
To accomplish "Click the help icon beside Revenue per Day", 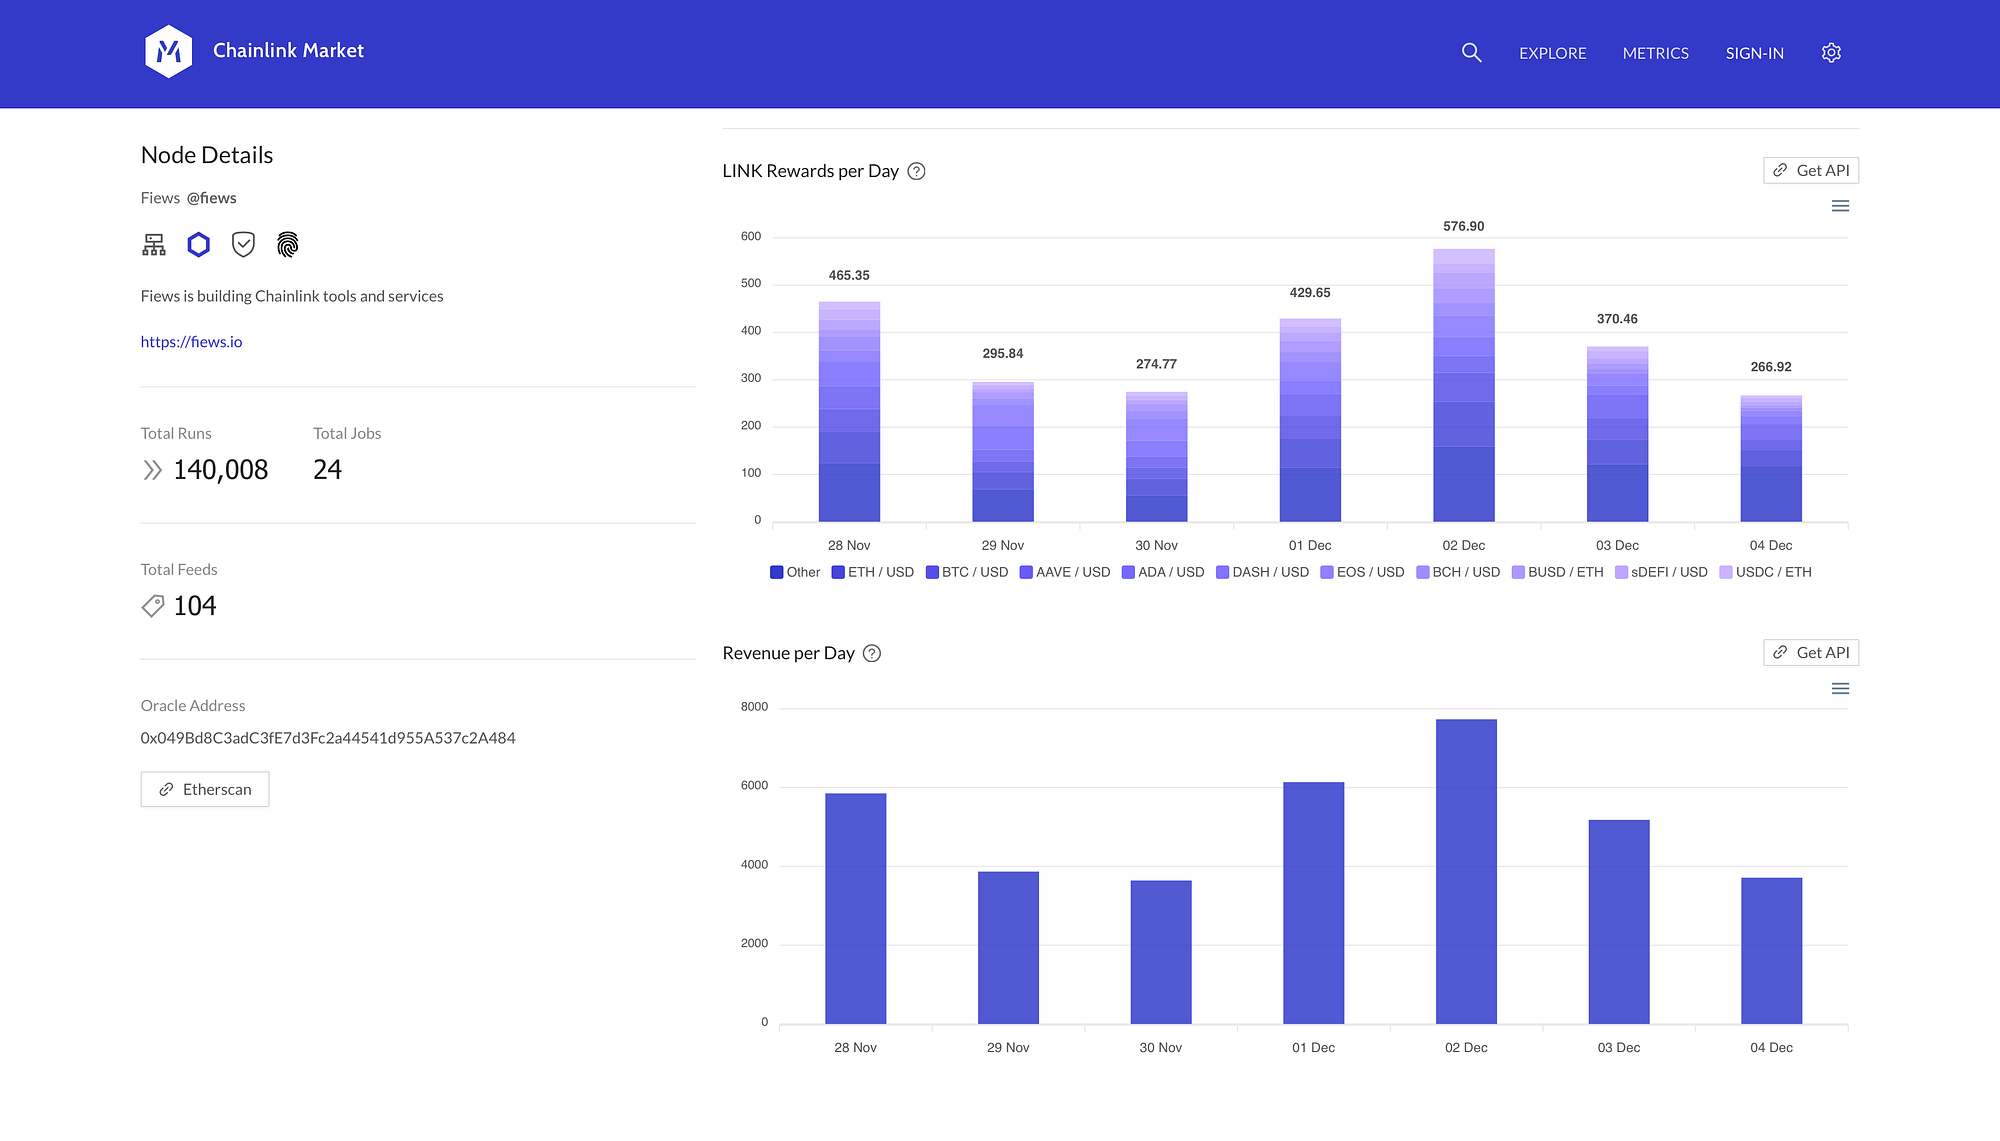I will (872, 653).
